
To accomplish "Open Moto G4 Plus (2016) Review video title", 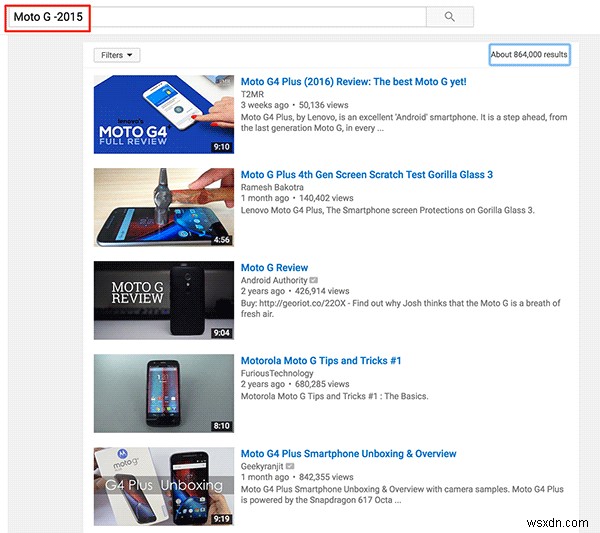I will click(354, 81).
